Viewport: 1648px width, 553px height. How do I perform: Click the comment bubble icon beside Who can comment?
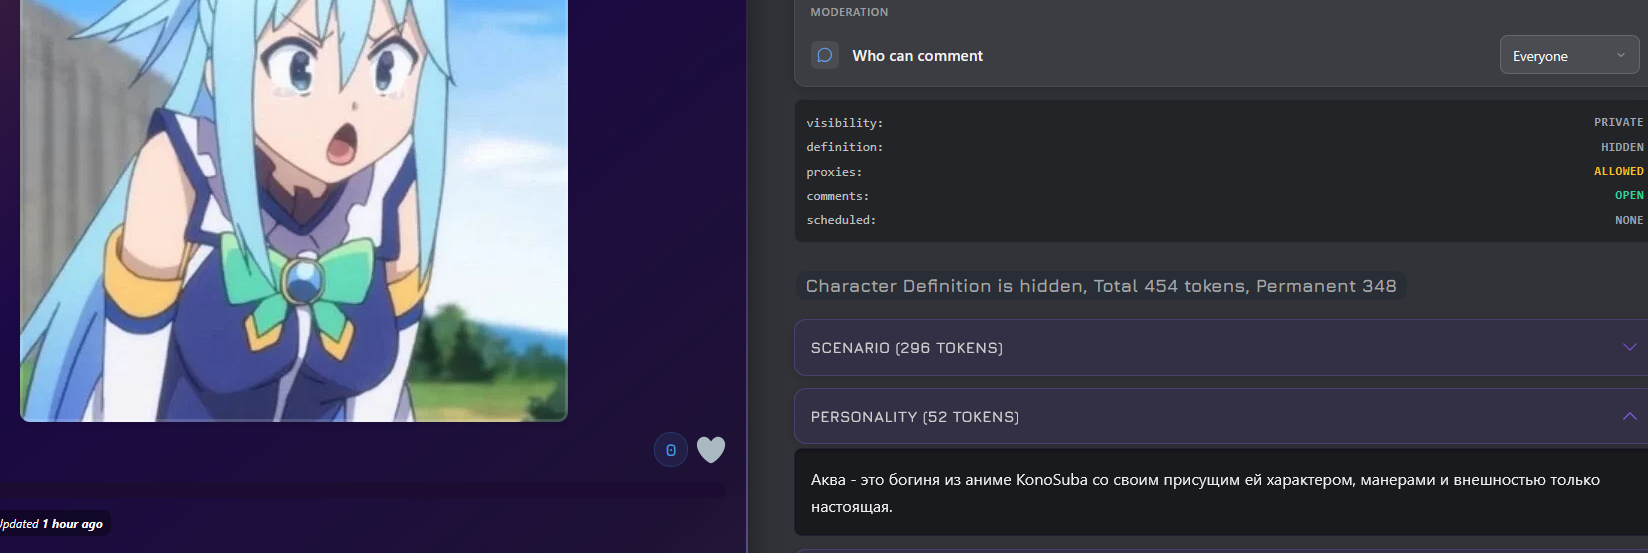pos(824,55)
